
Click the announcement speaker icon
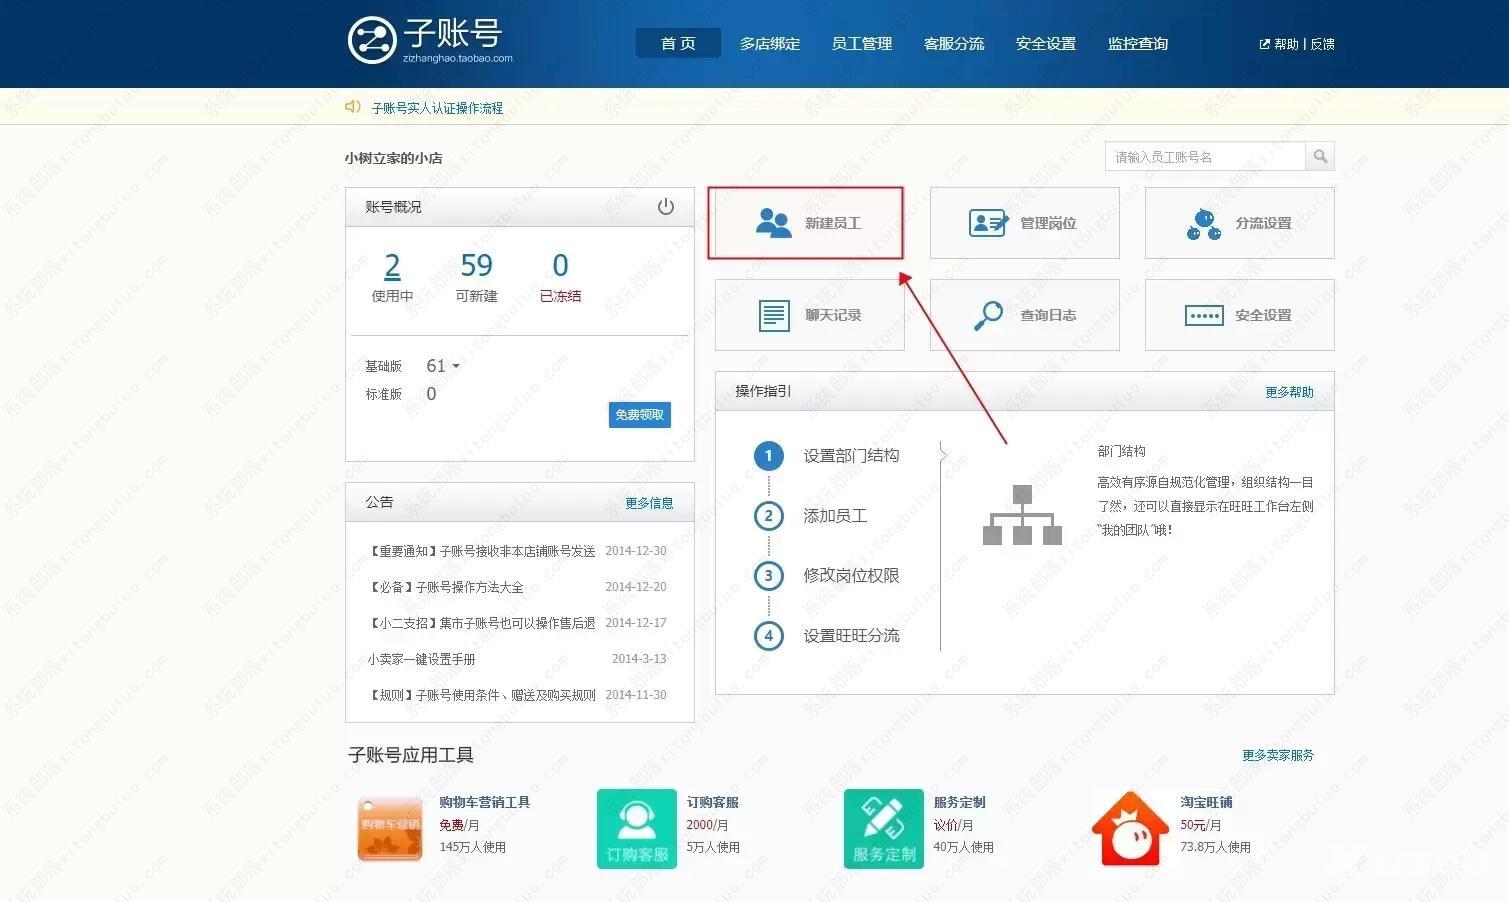pyautogui.click(x=352, y=106)
